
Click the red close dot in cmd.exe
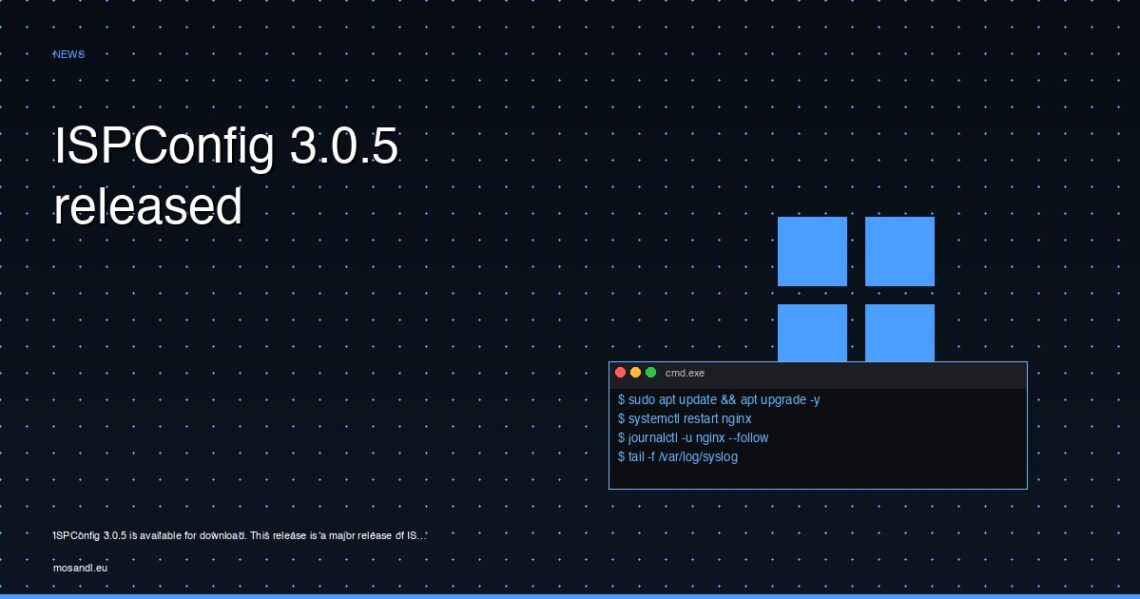(x=620, y=372)
